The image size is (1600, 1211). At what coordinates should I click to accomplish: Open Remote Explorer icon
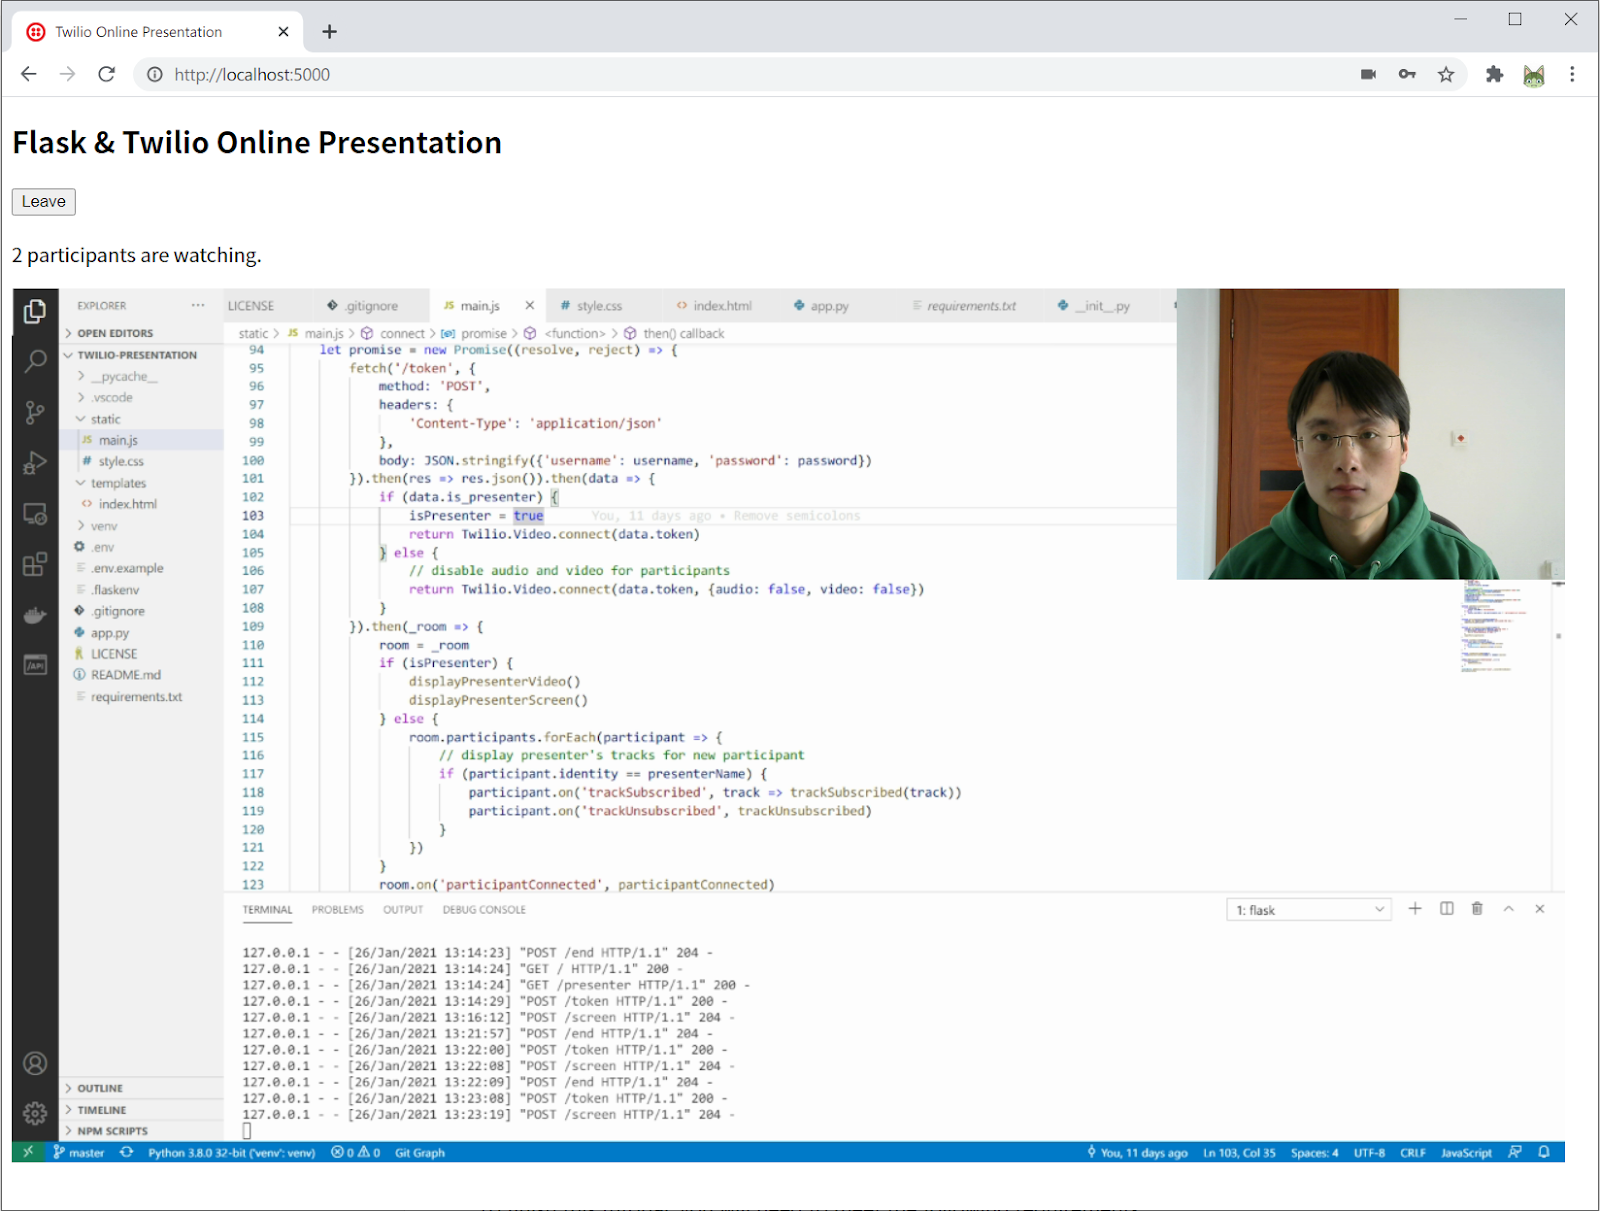(35, 514)
